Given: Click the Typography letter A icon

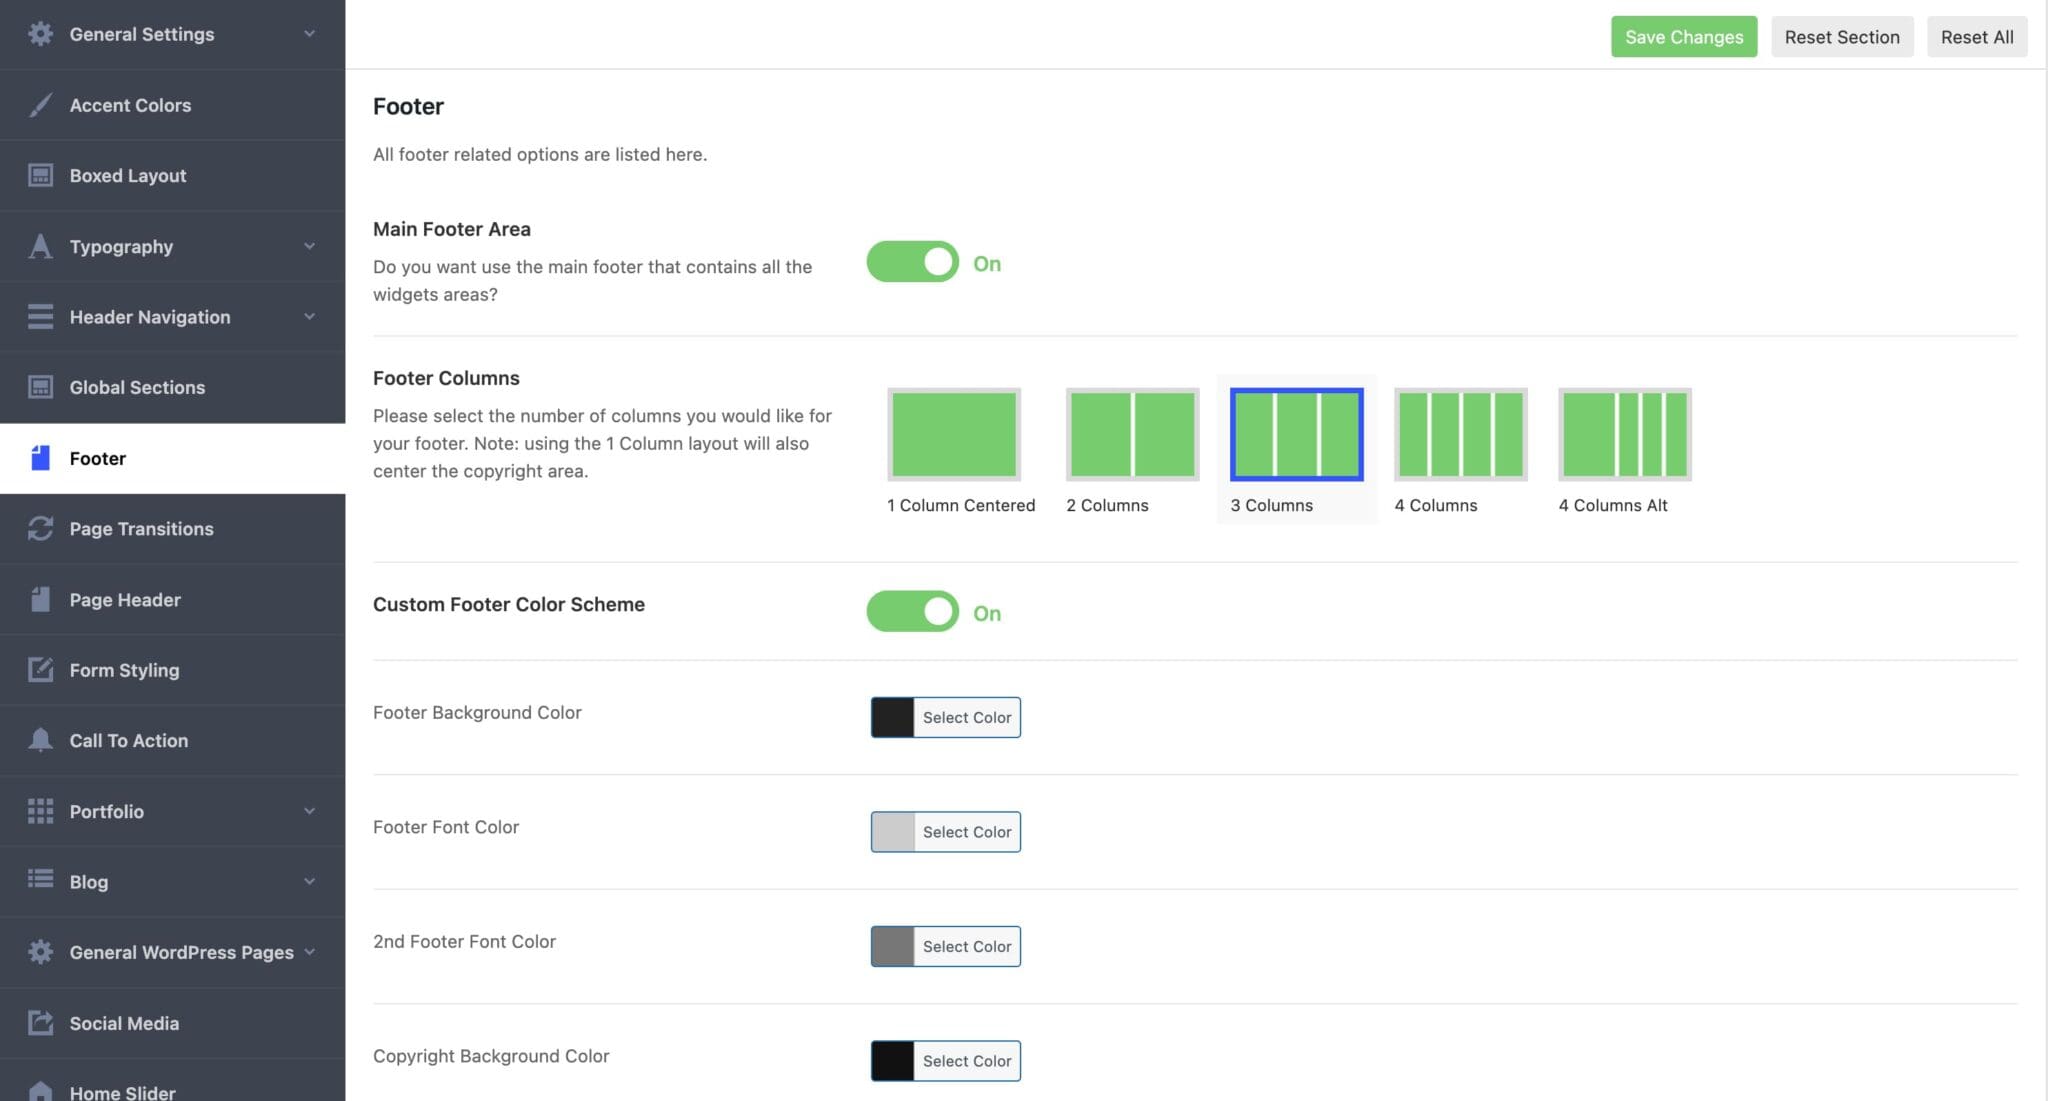Looking at the screenshot, I should [40, 246].
